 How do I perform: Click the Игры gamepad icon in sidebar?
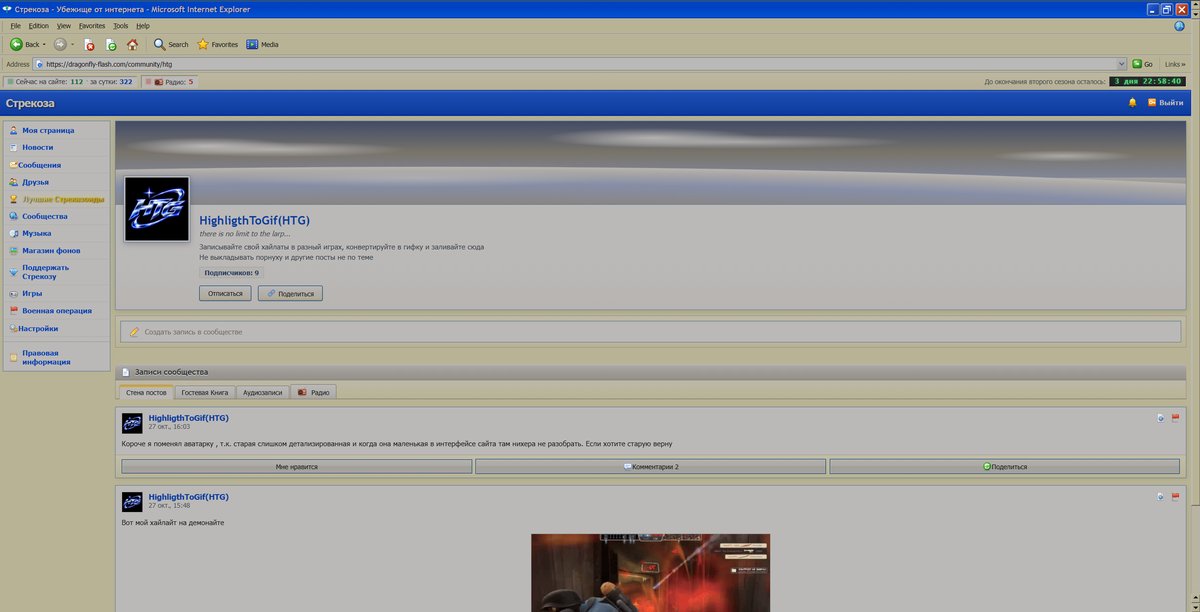pos(13,294)
